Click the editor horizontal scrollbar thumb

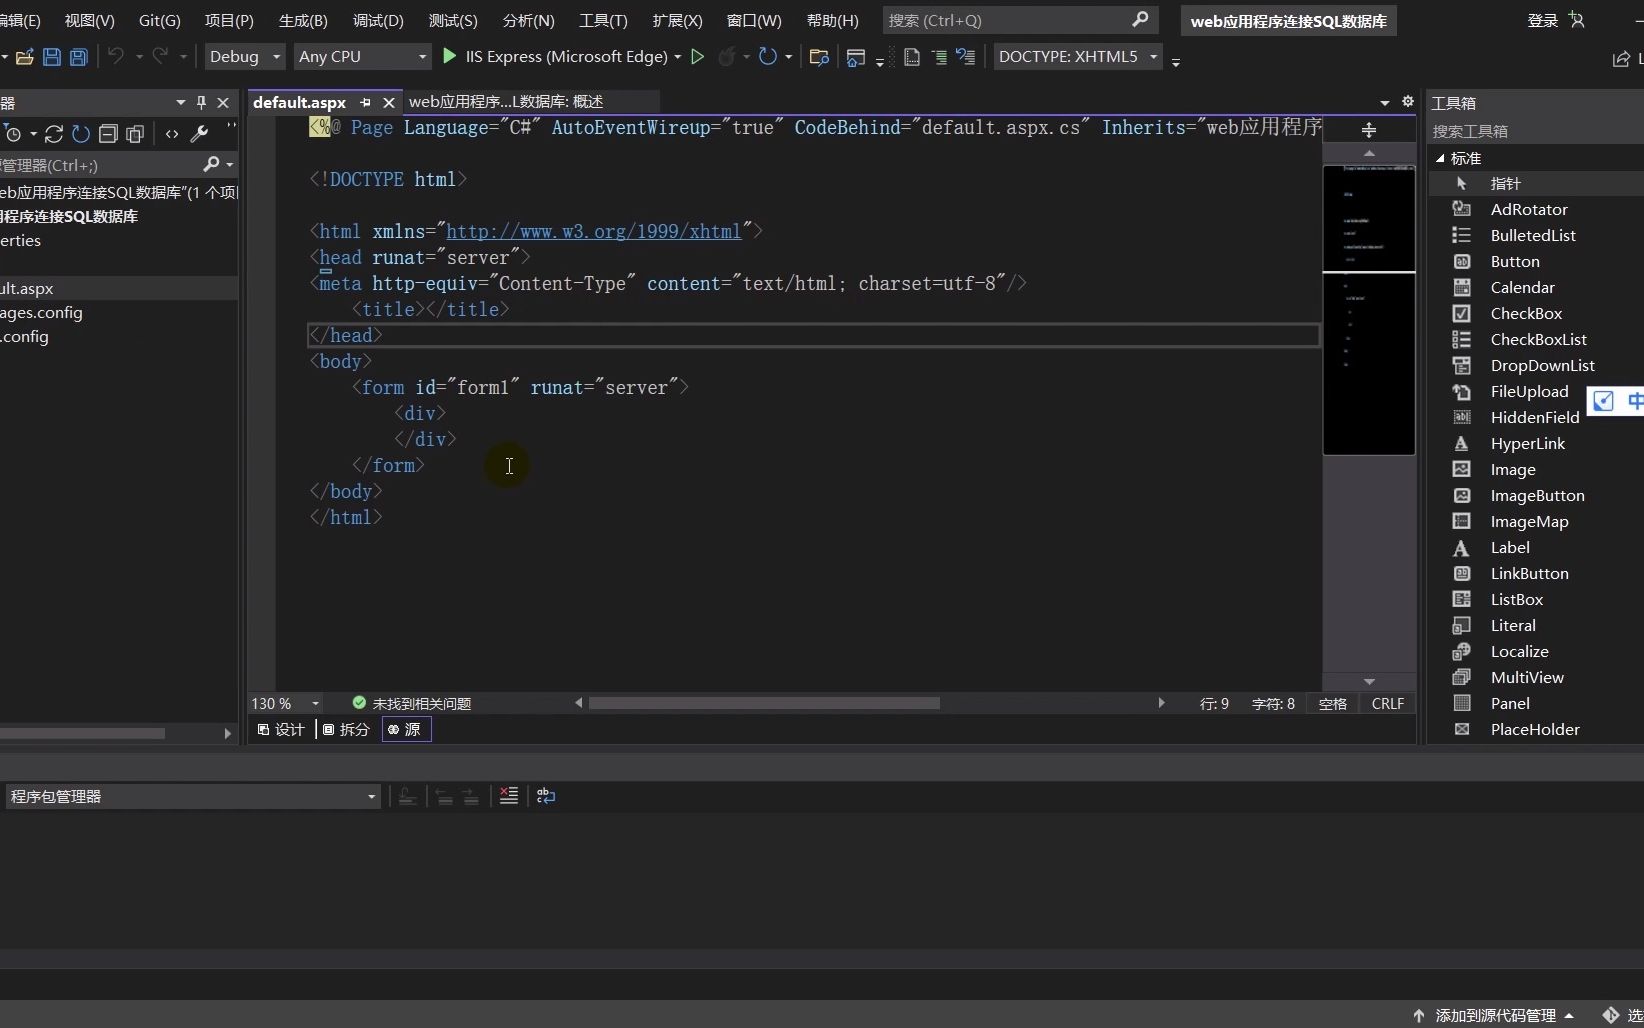764,704
